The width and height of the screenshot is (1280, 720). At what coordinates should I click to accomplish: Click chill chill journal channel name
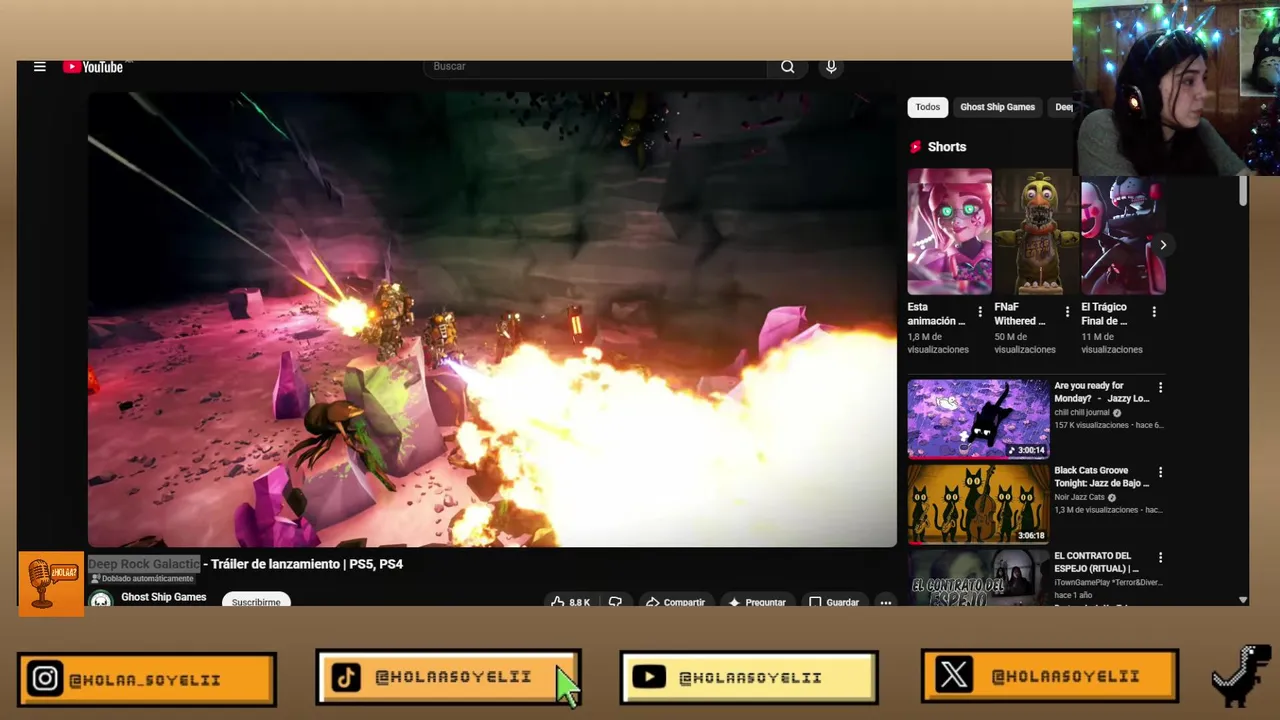click(x=1082, y=412)
